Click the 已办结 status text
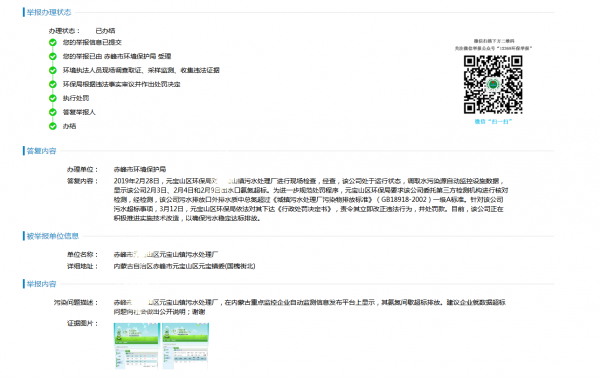Screen dimensions: 600x381 pyautogui.click(x=105, y=31)
